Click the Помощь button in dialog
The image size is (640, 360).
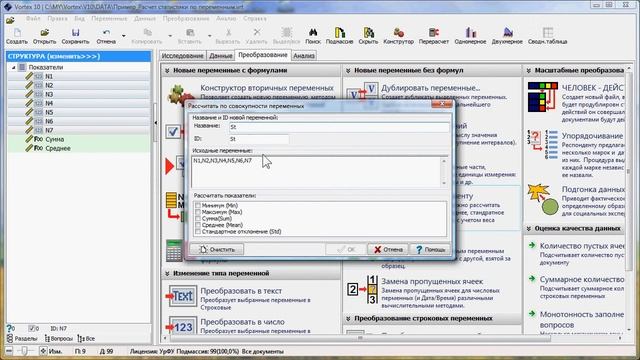[x=430, y=249]
